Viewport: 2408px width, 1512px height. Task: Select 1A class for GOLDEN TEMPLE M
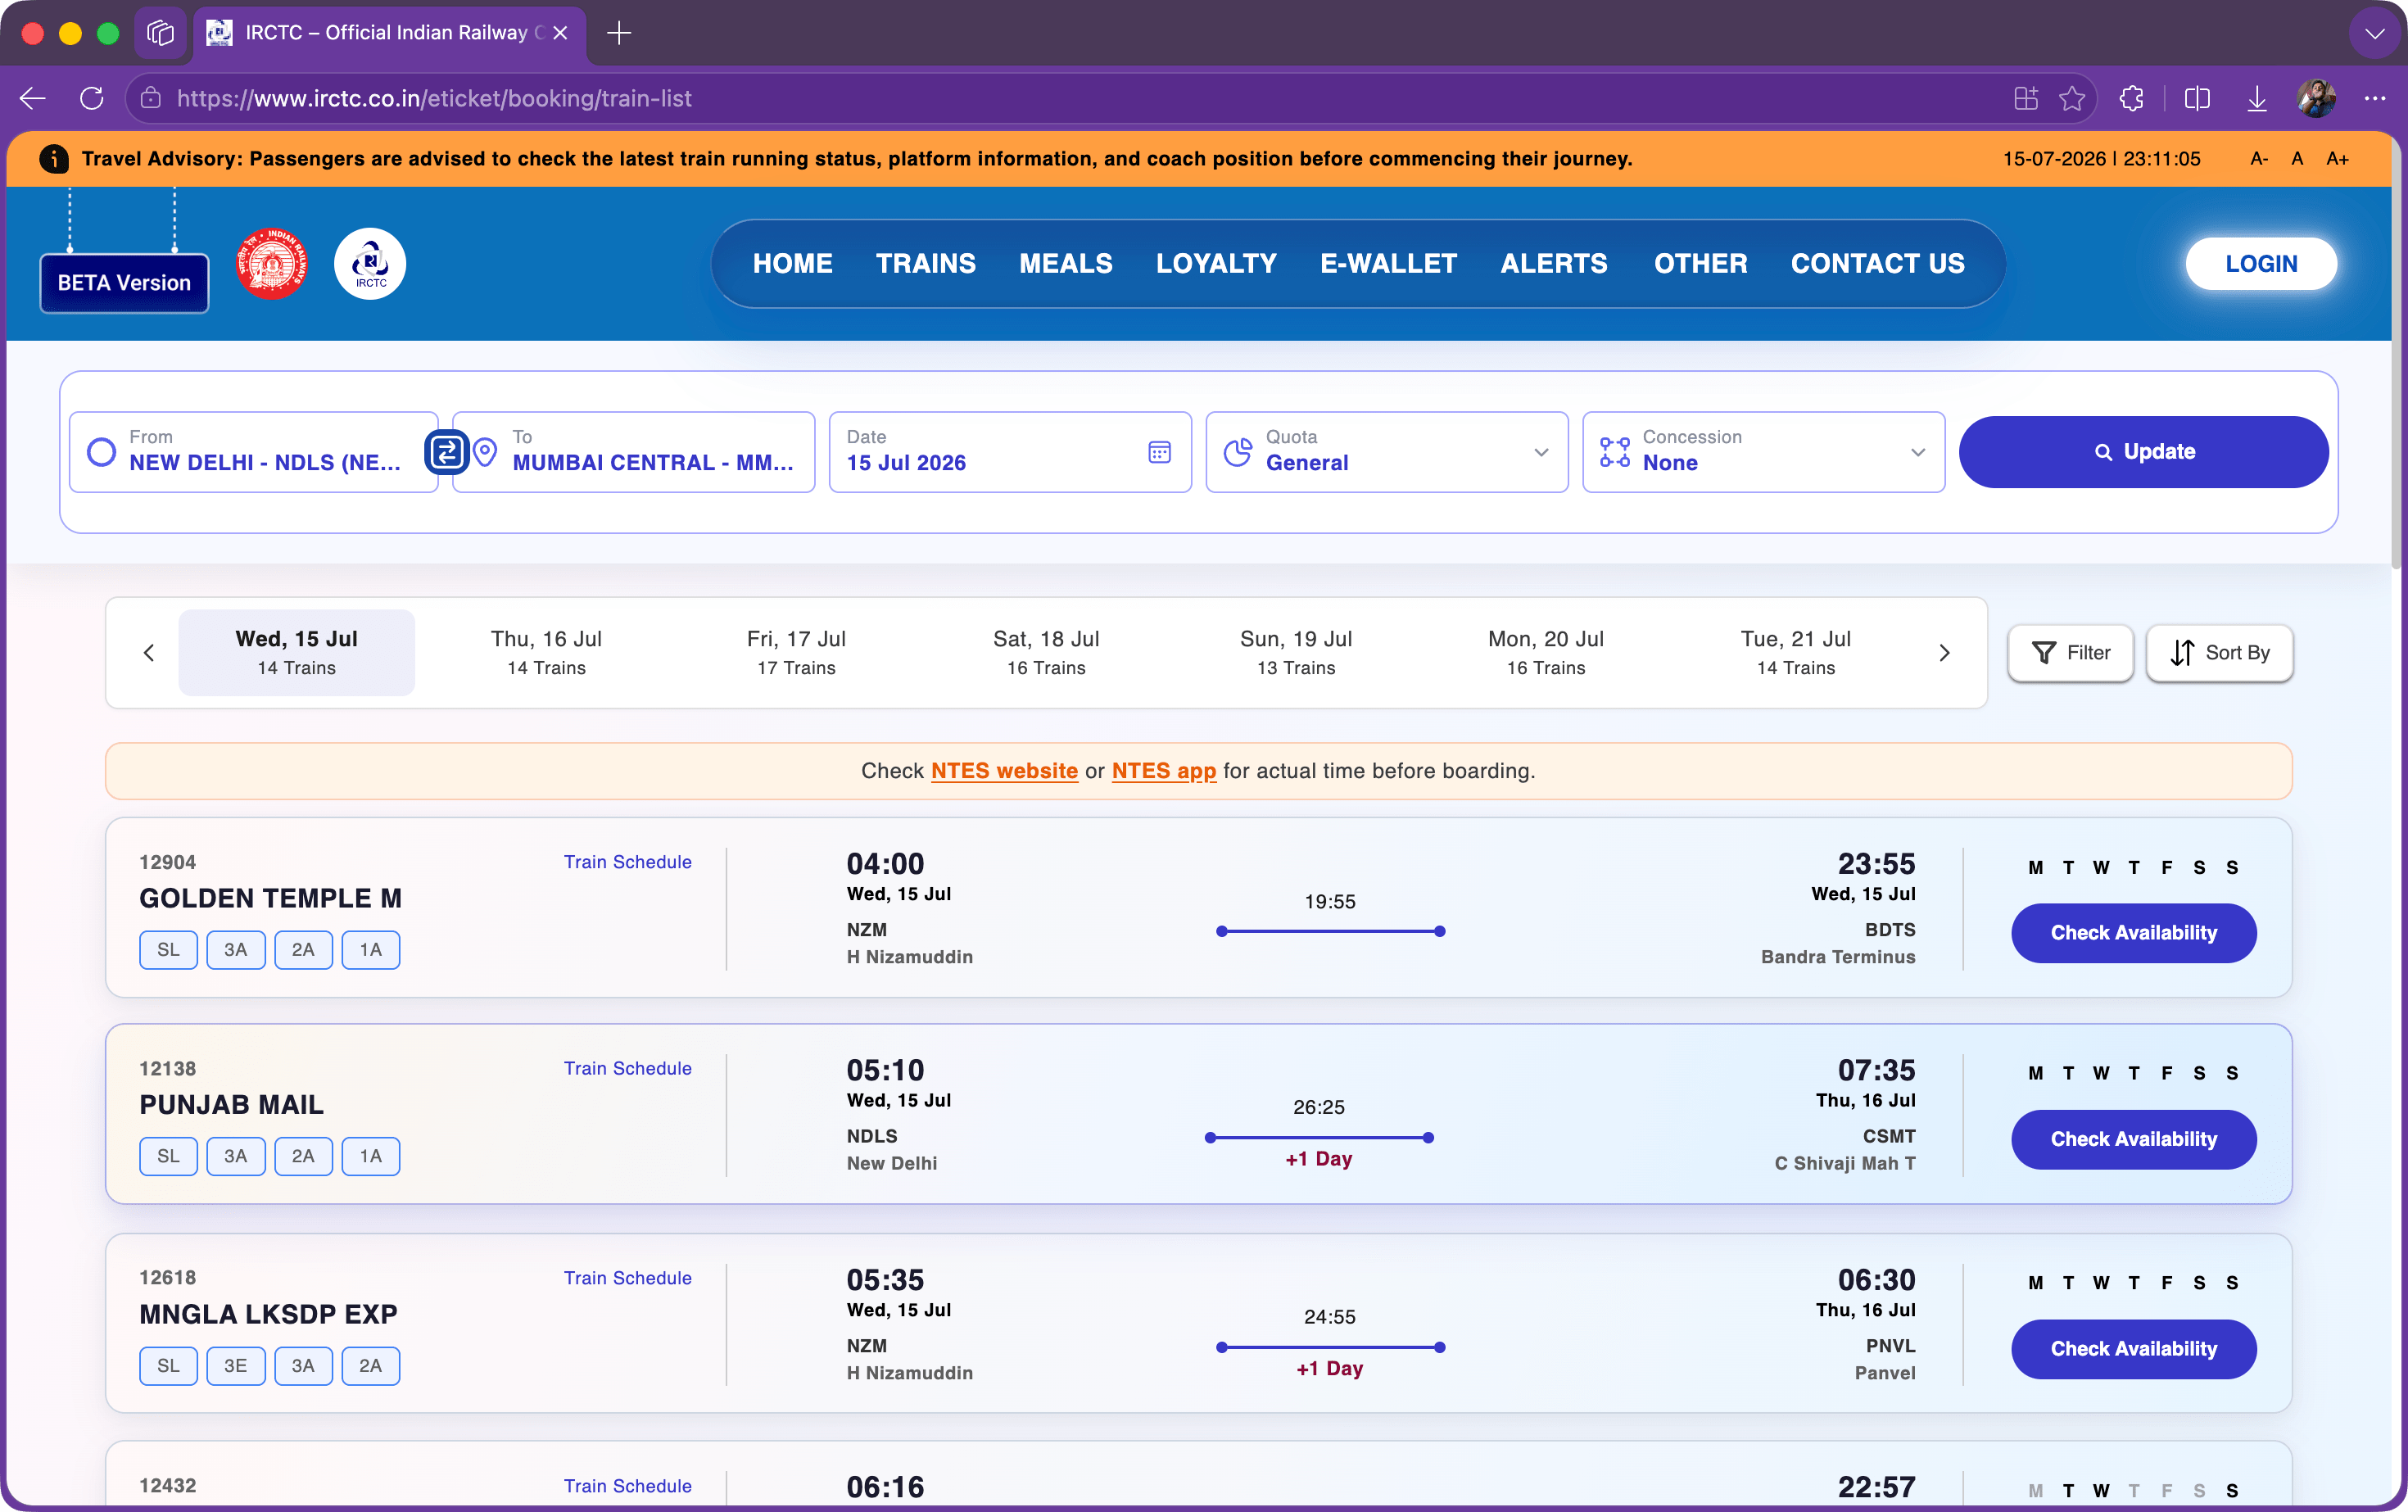(371, 950)
